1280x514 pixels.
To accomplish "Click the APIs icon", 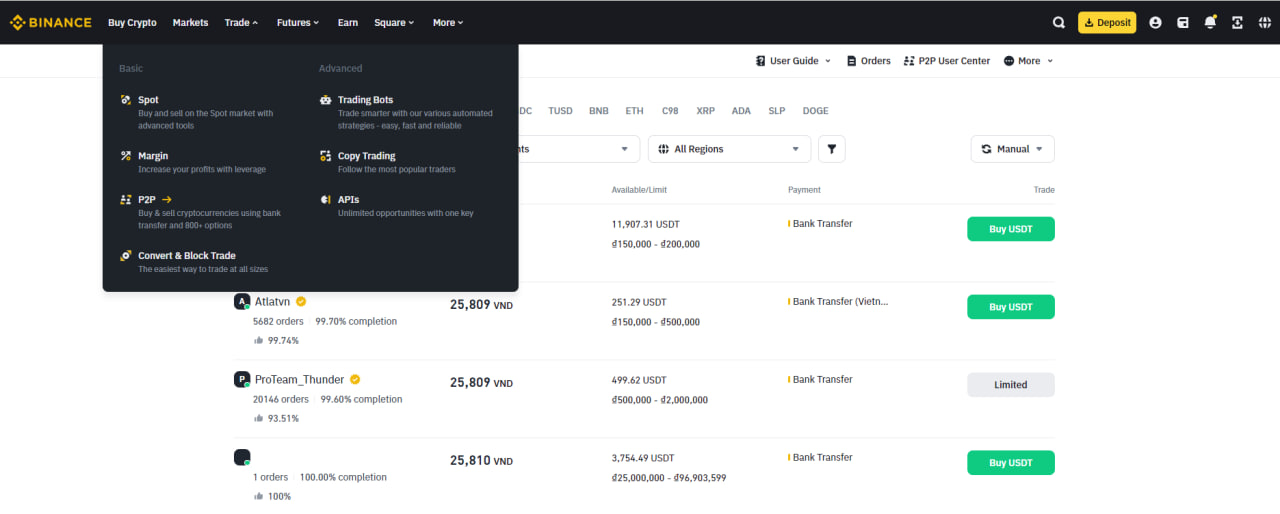I will click(325, 200).
